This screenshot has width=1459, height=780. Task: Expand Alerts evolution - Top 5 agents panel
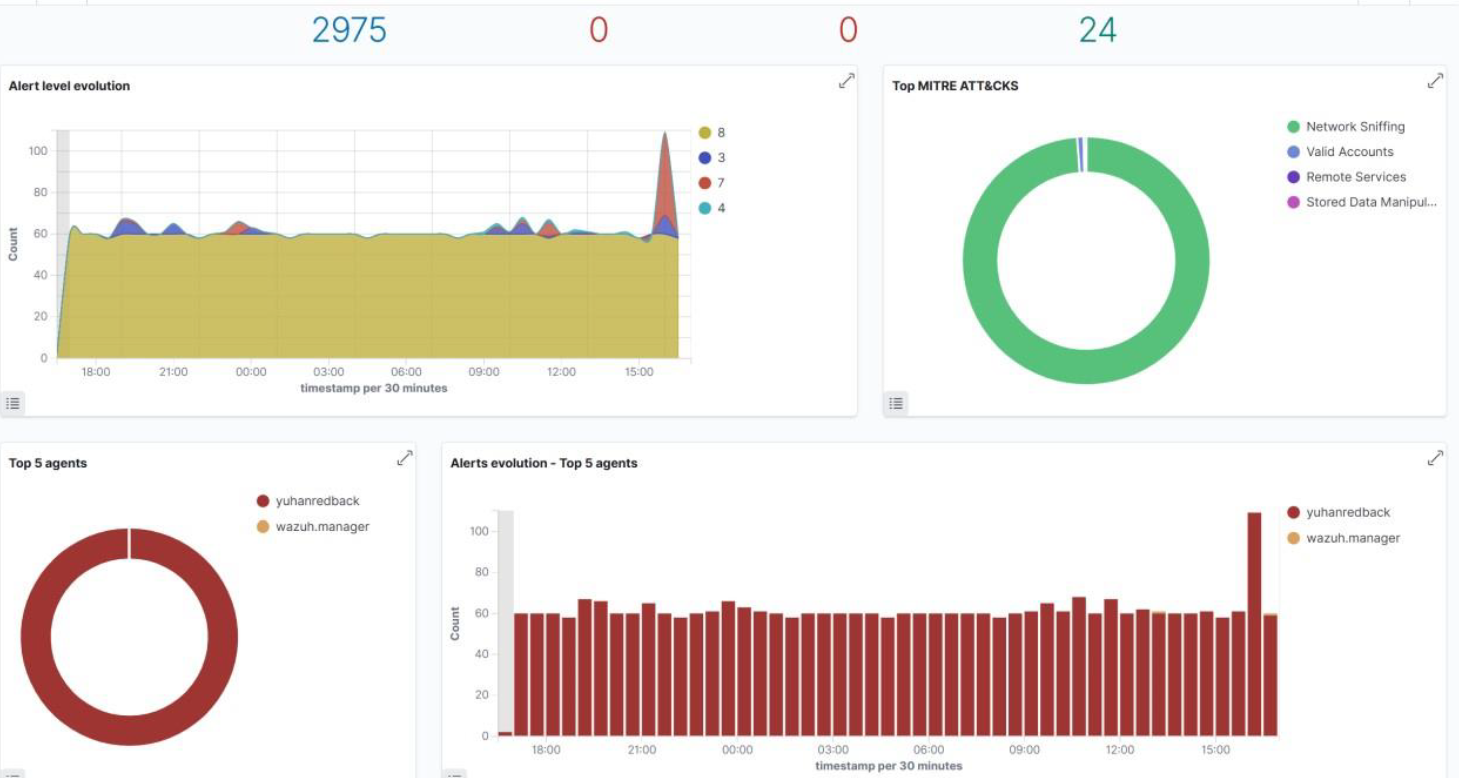click(x=1435, y=458)
